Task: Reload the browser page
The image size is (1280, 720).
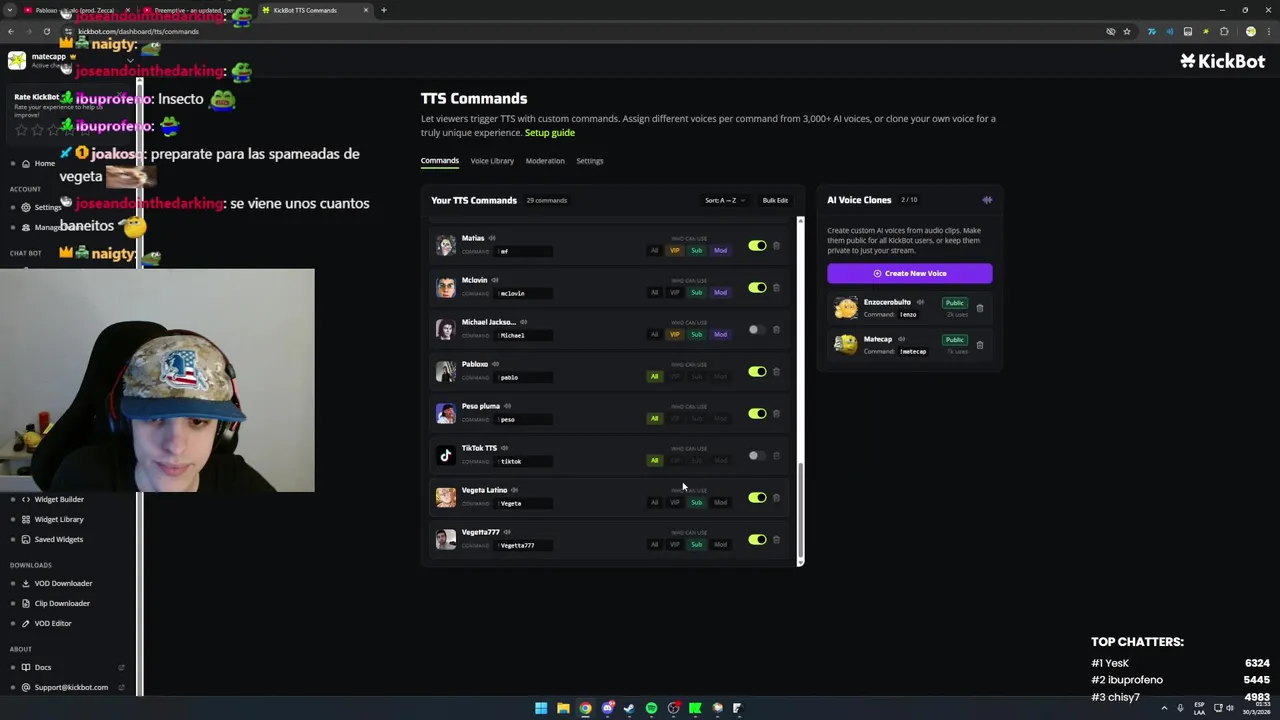Action: pos(46,31)
